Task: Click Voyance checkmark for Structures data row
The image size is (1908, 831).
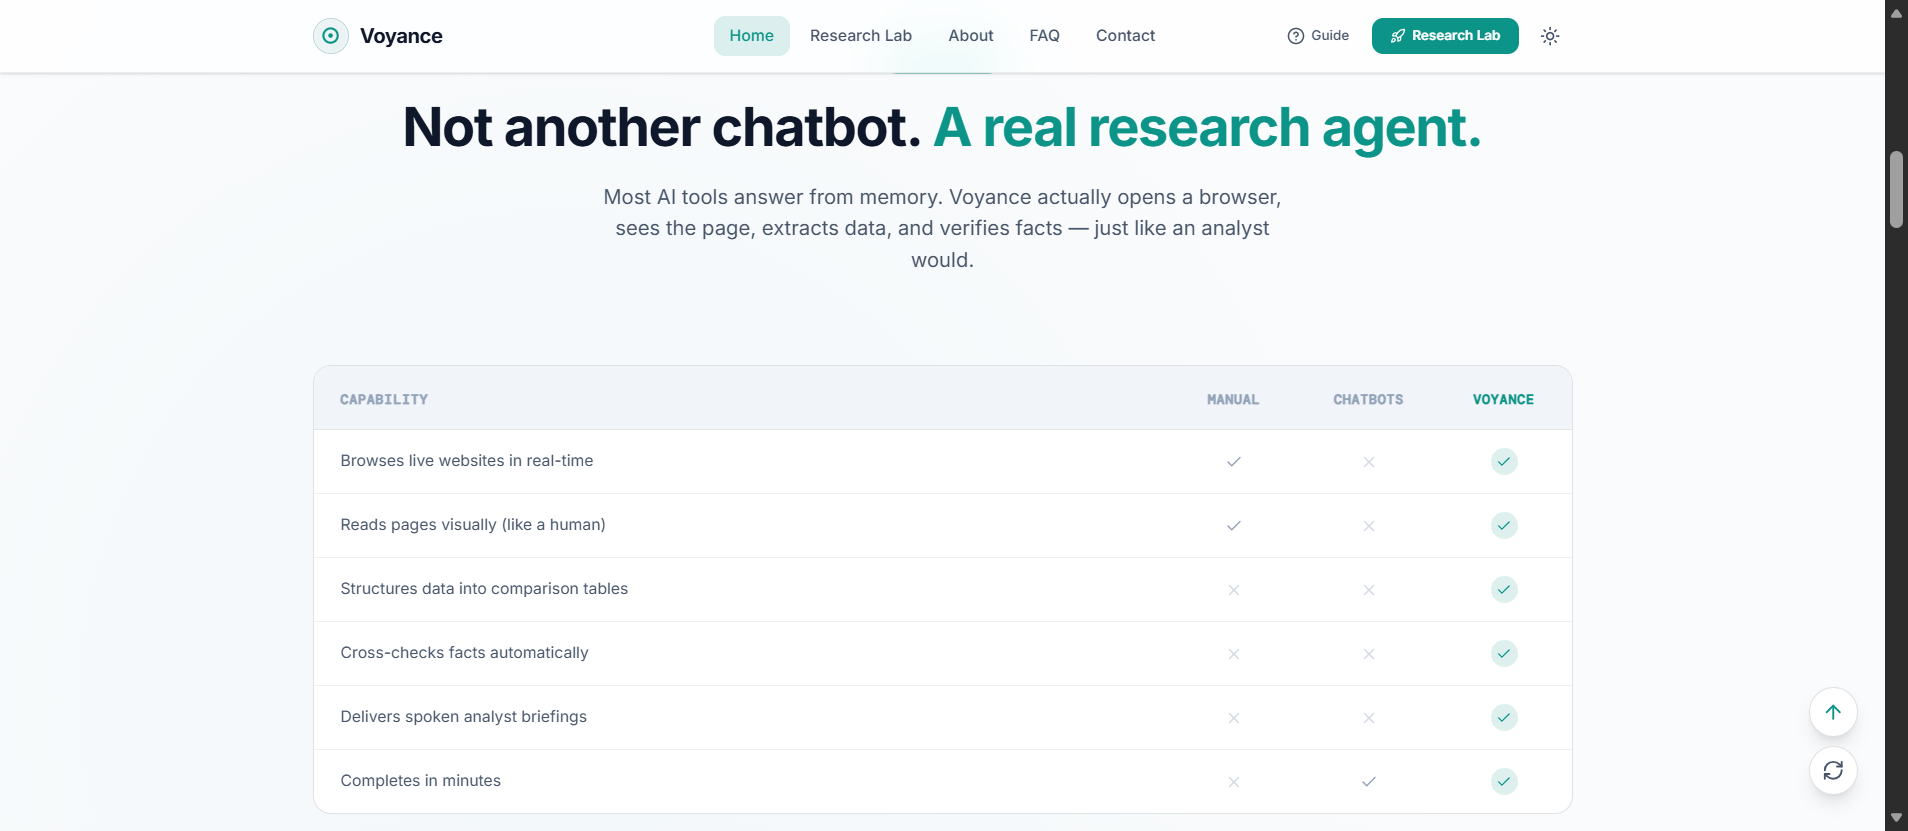Action: (x=1504, y=589)
